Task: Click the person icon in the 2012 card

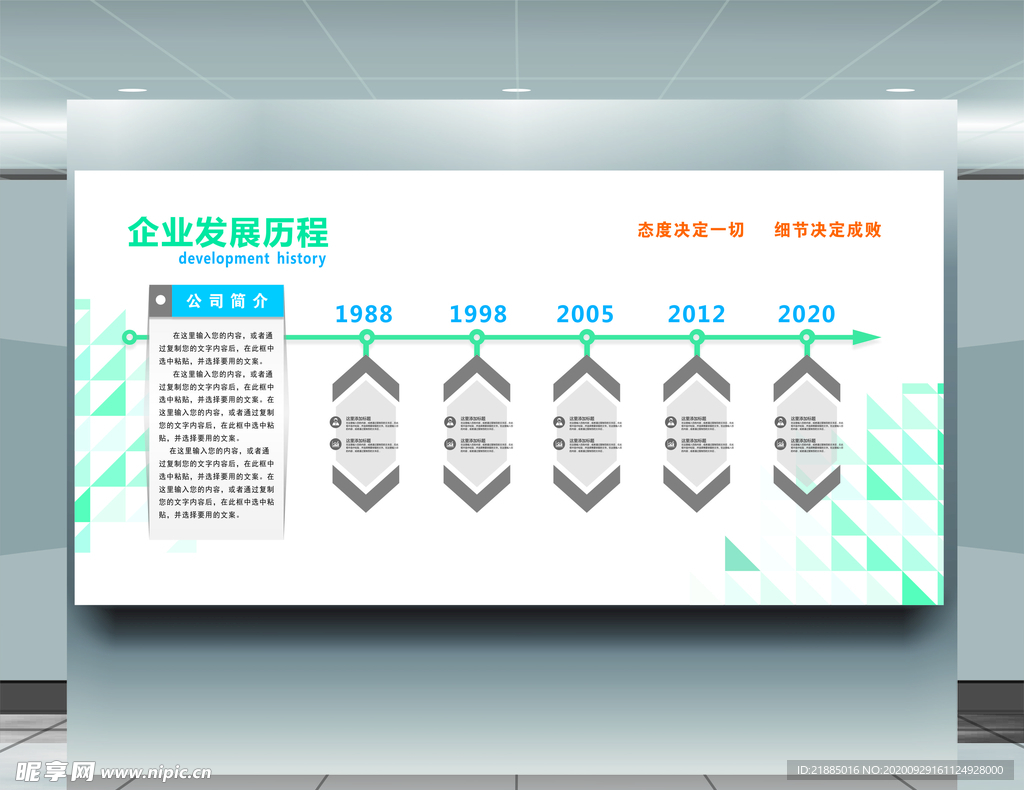Action: (x=670, y=422)
